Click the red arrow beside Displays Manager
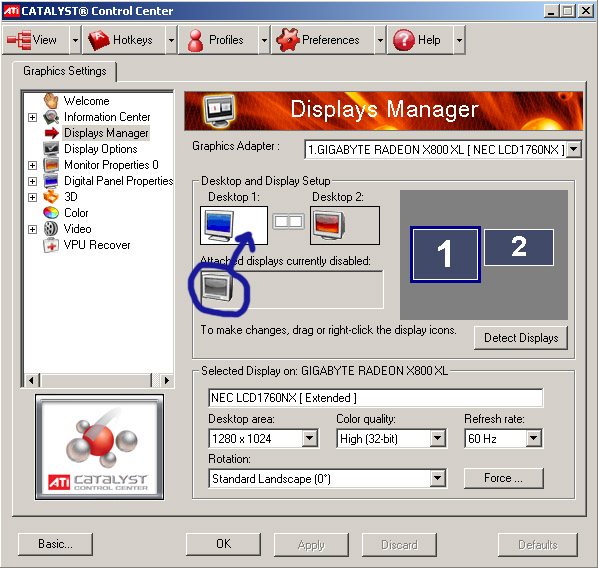598x568 pixels. pos(51,133)
